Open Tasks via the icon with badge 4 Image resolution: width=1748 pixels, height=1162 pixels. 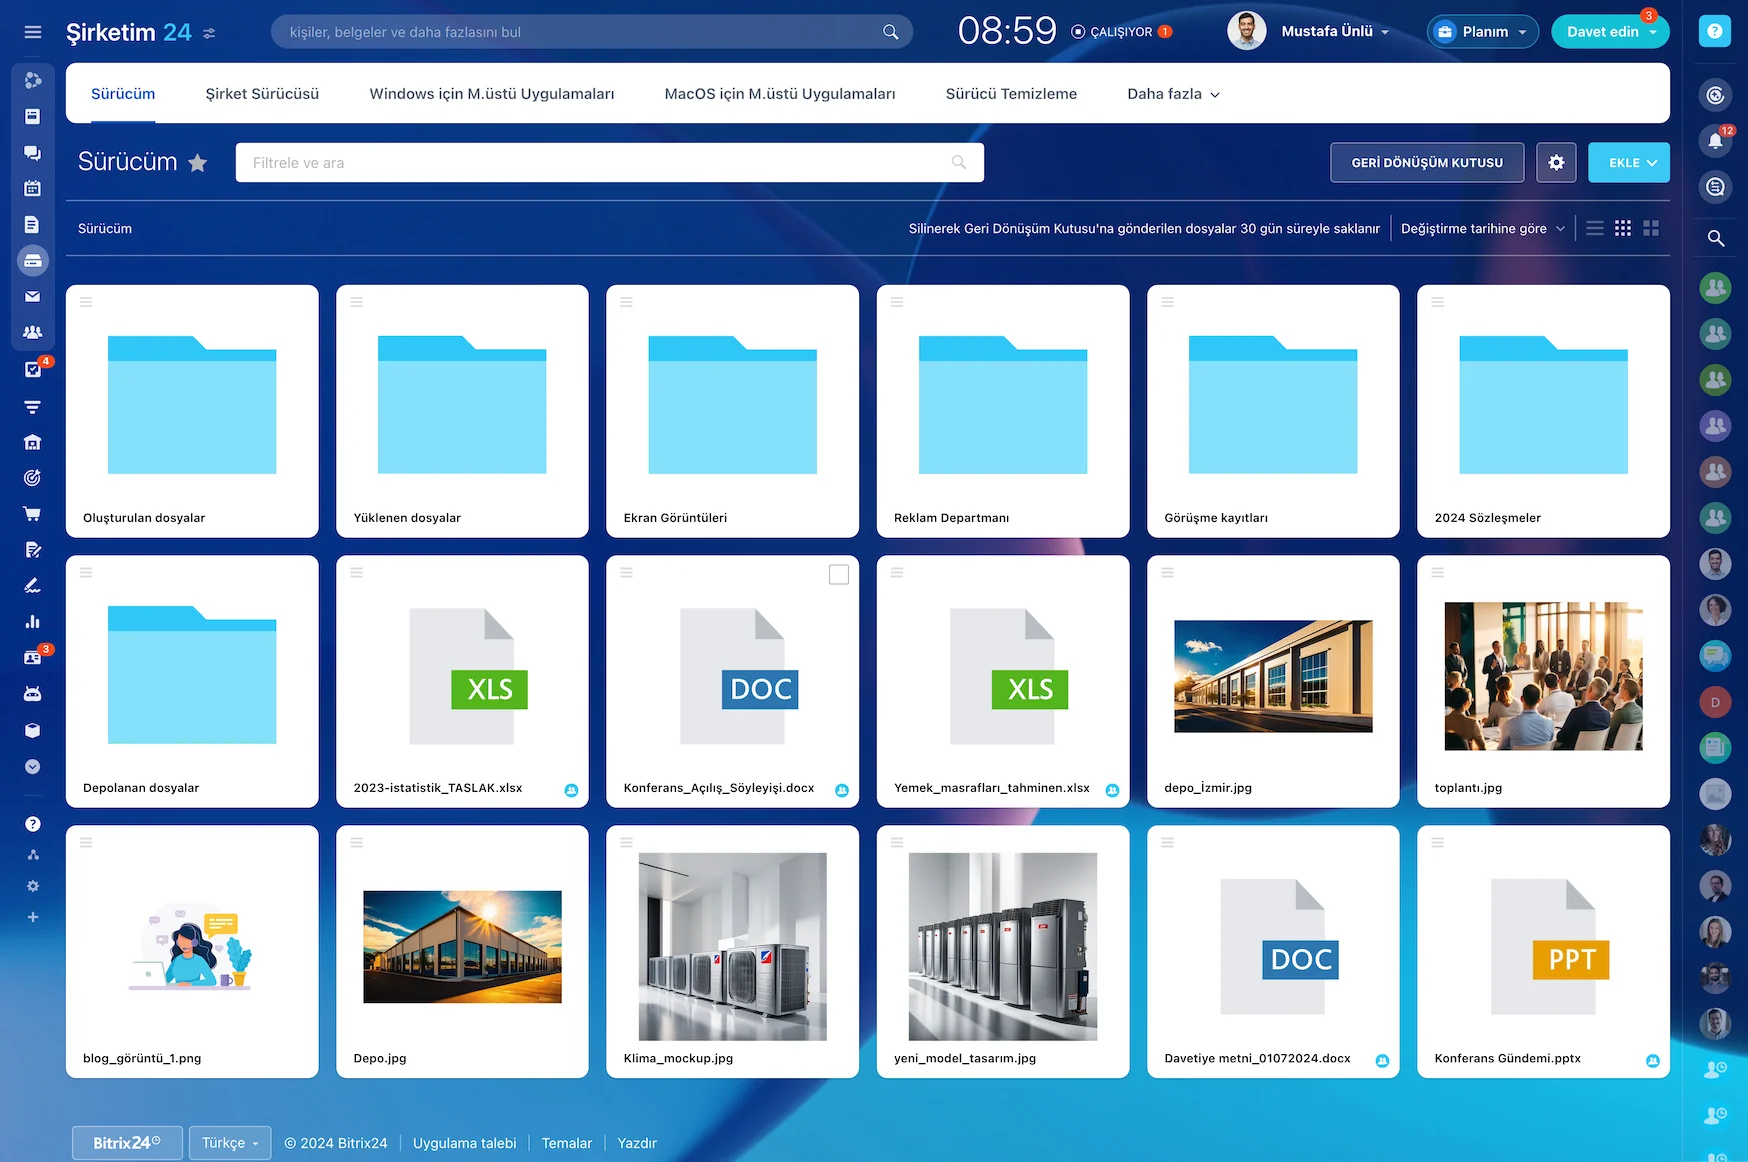pos(33,369)
